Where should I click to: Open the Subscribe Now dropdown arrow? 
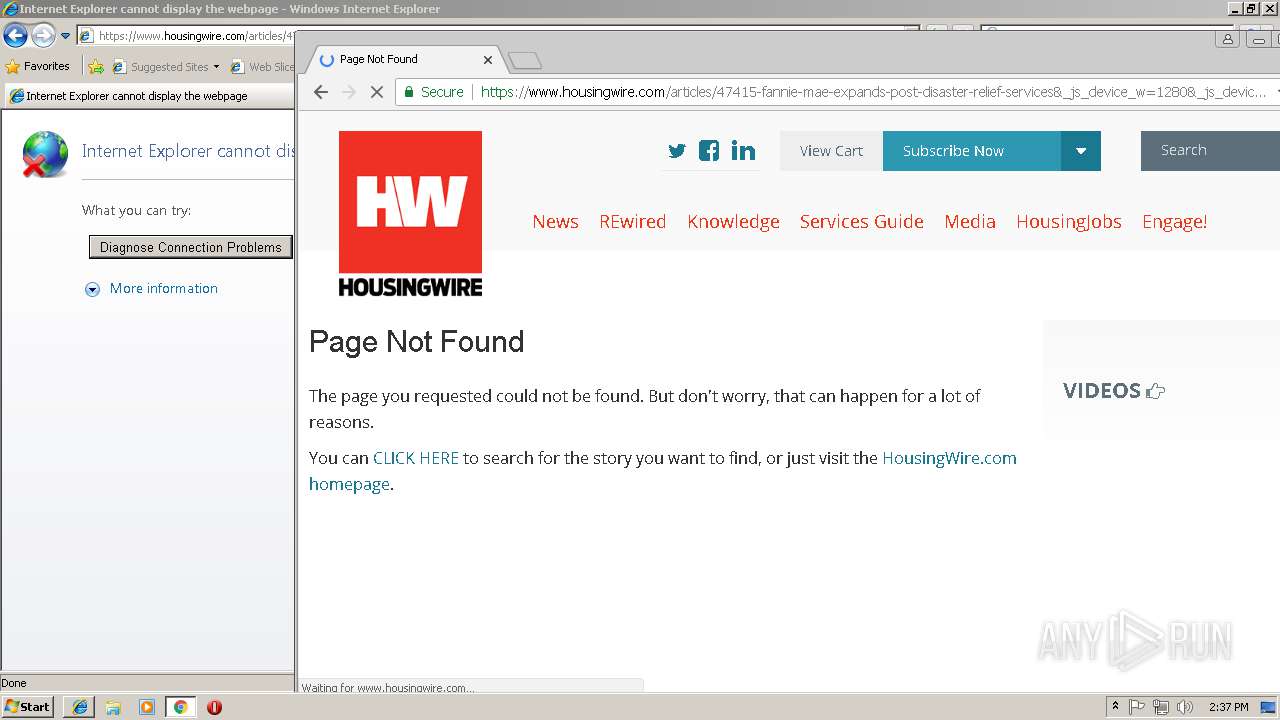point(1080,151)
